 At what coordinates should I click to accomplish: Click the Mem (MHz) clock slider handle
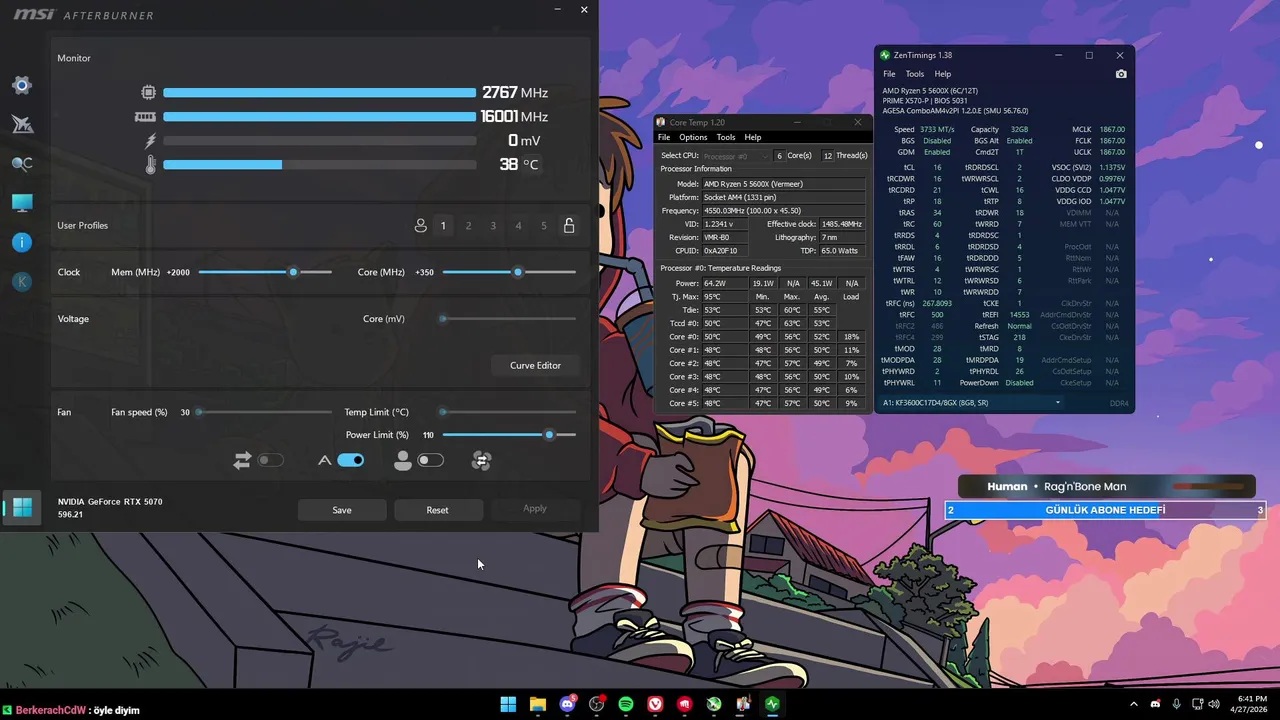point(293,272)
